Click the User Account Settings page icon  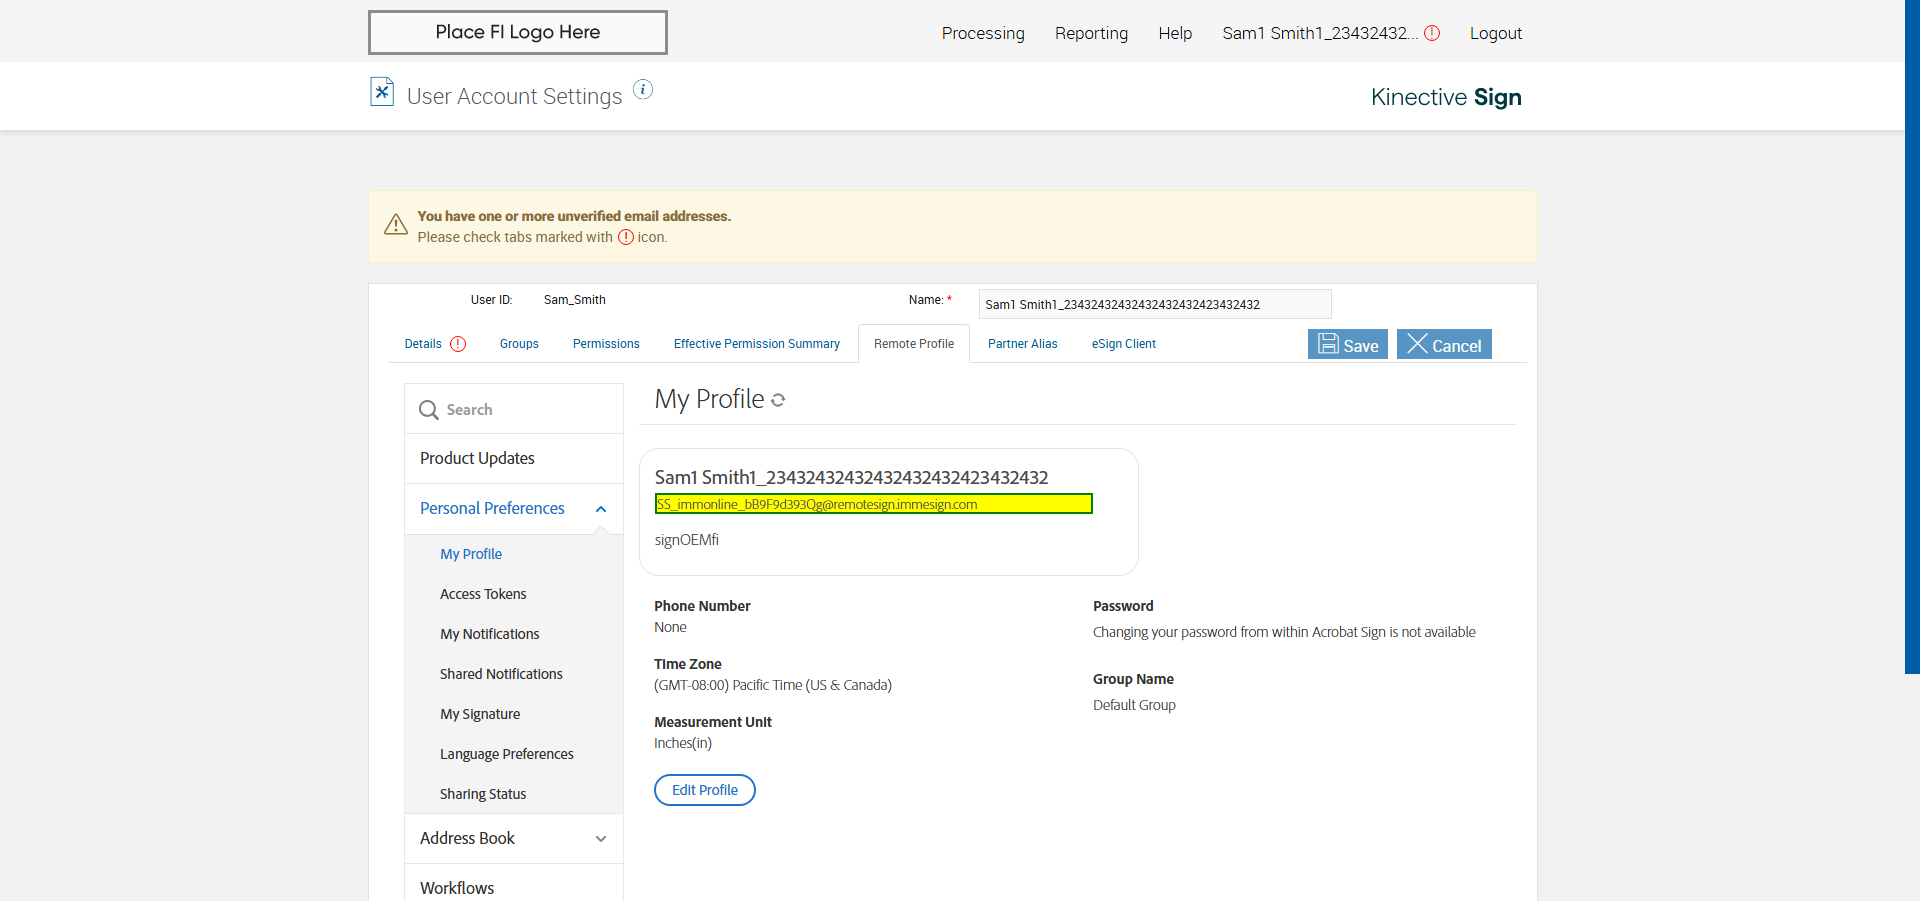pyautogui.click(x=382, y=92)
